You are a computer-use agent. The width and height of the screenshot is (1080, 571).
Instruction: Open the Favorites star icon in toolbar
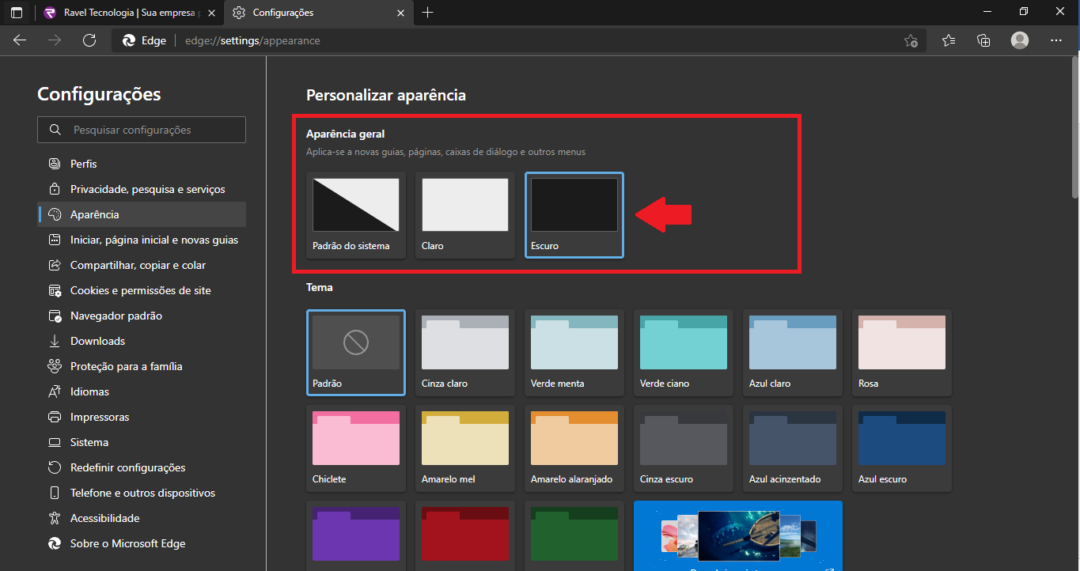948,41
